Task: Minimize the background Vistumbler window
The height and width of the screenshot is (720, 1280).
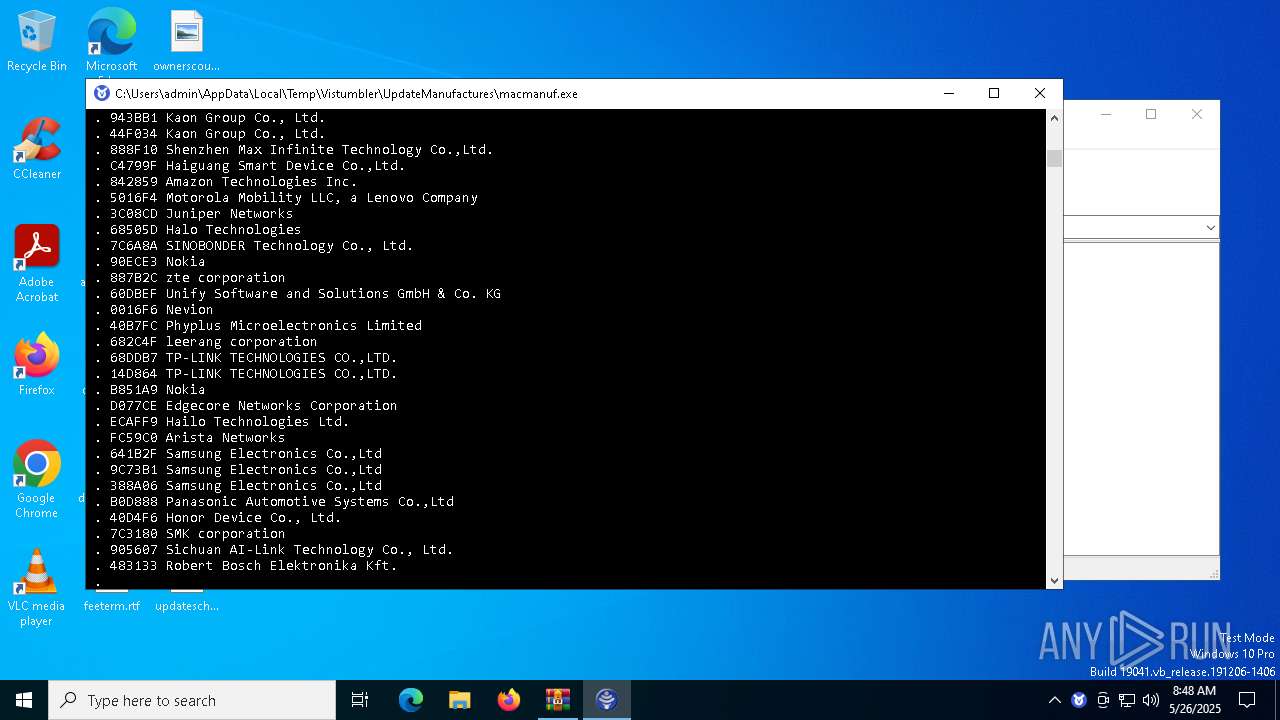Action: 1106,114
